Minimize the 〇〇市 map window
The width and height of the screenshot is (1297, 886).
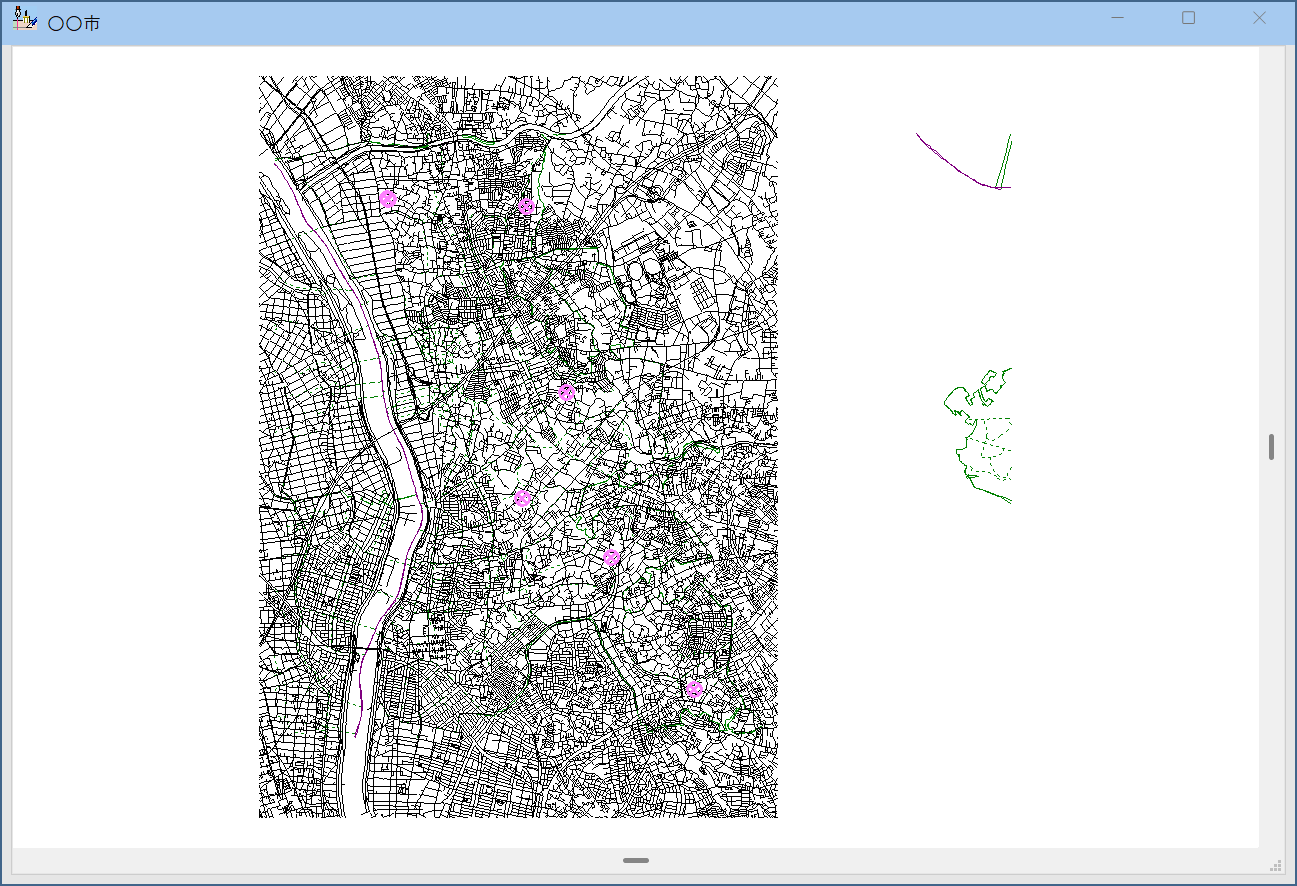coord(1117,18)
